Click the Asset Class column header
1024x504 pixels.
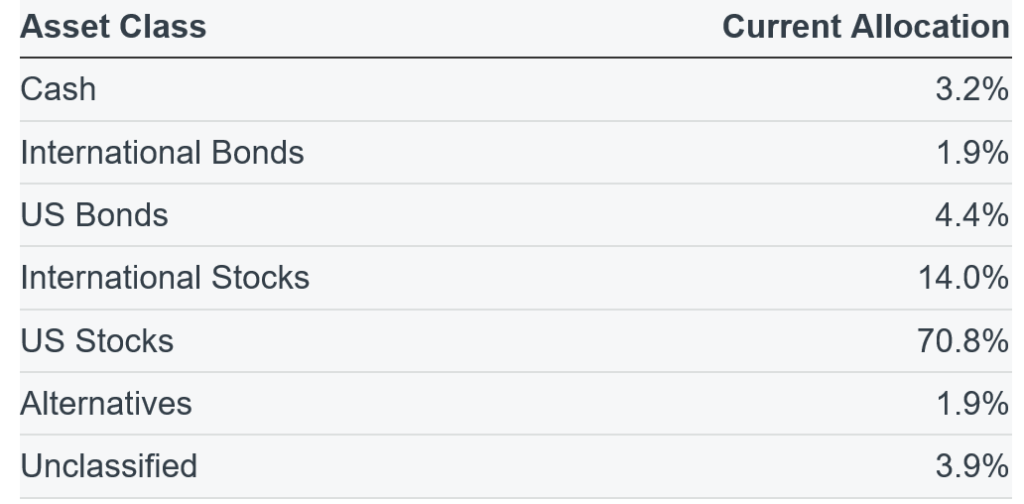[113, 27]
